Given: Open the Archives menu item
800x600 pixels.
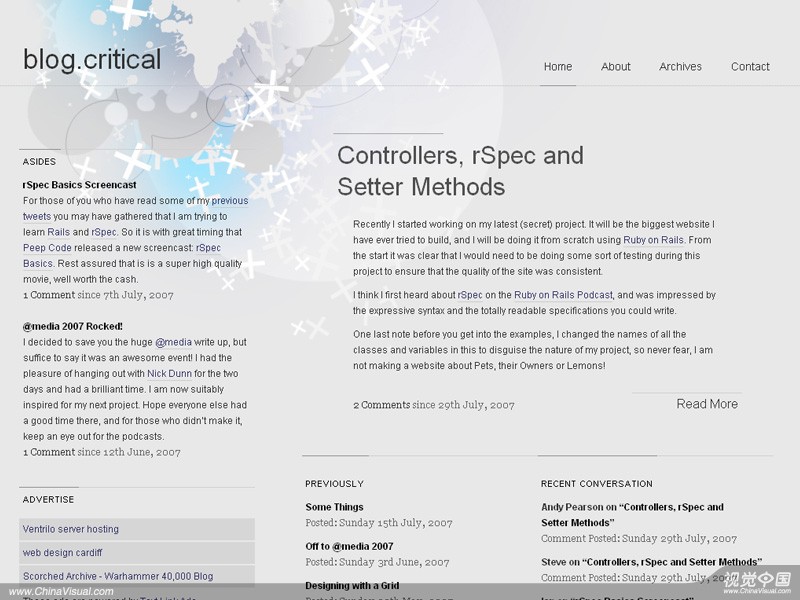Looking at the screenshot, I should point(680,66).
